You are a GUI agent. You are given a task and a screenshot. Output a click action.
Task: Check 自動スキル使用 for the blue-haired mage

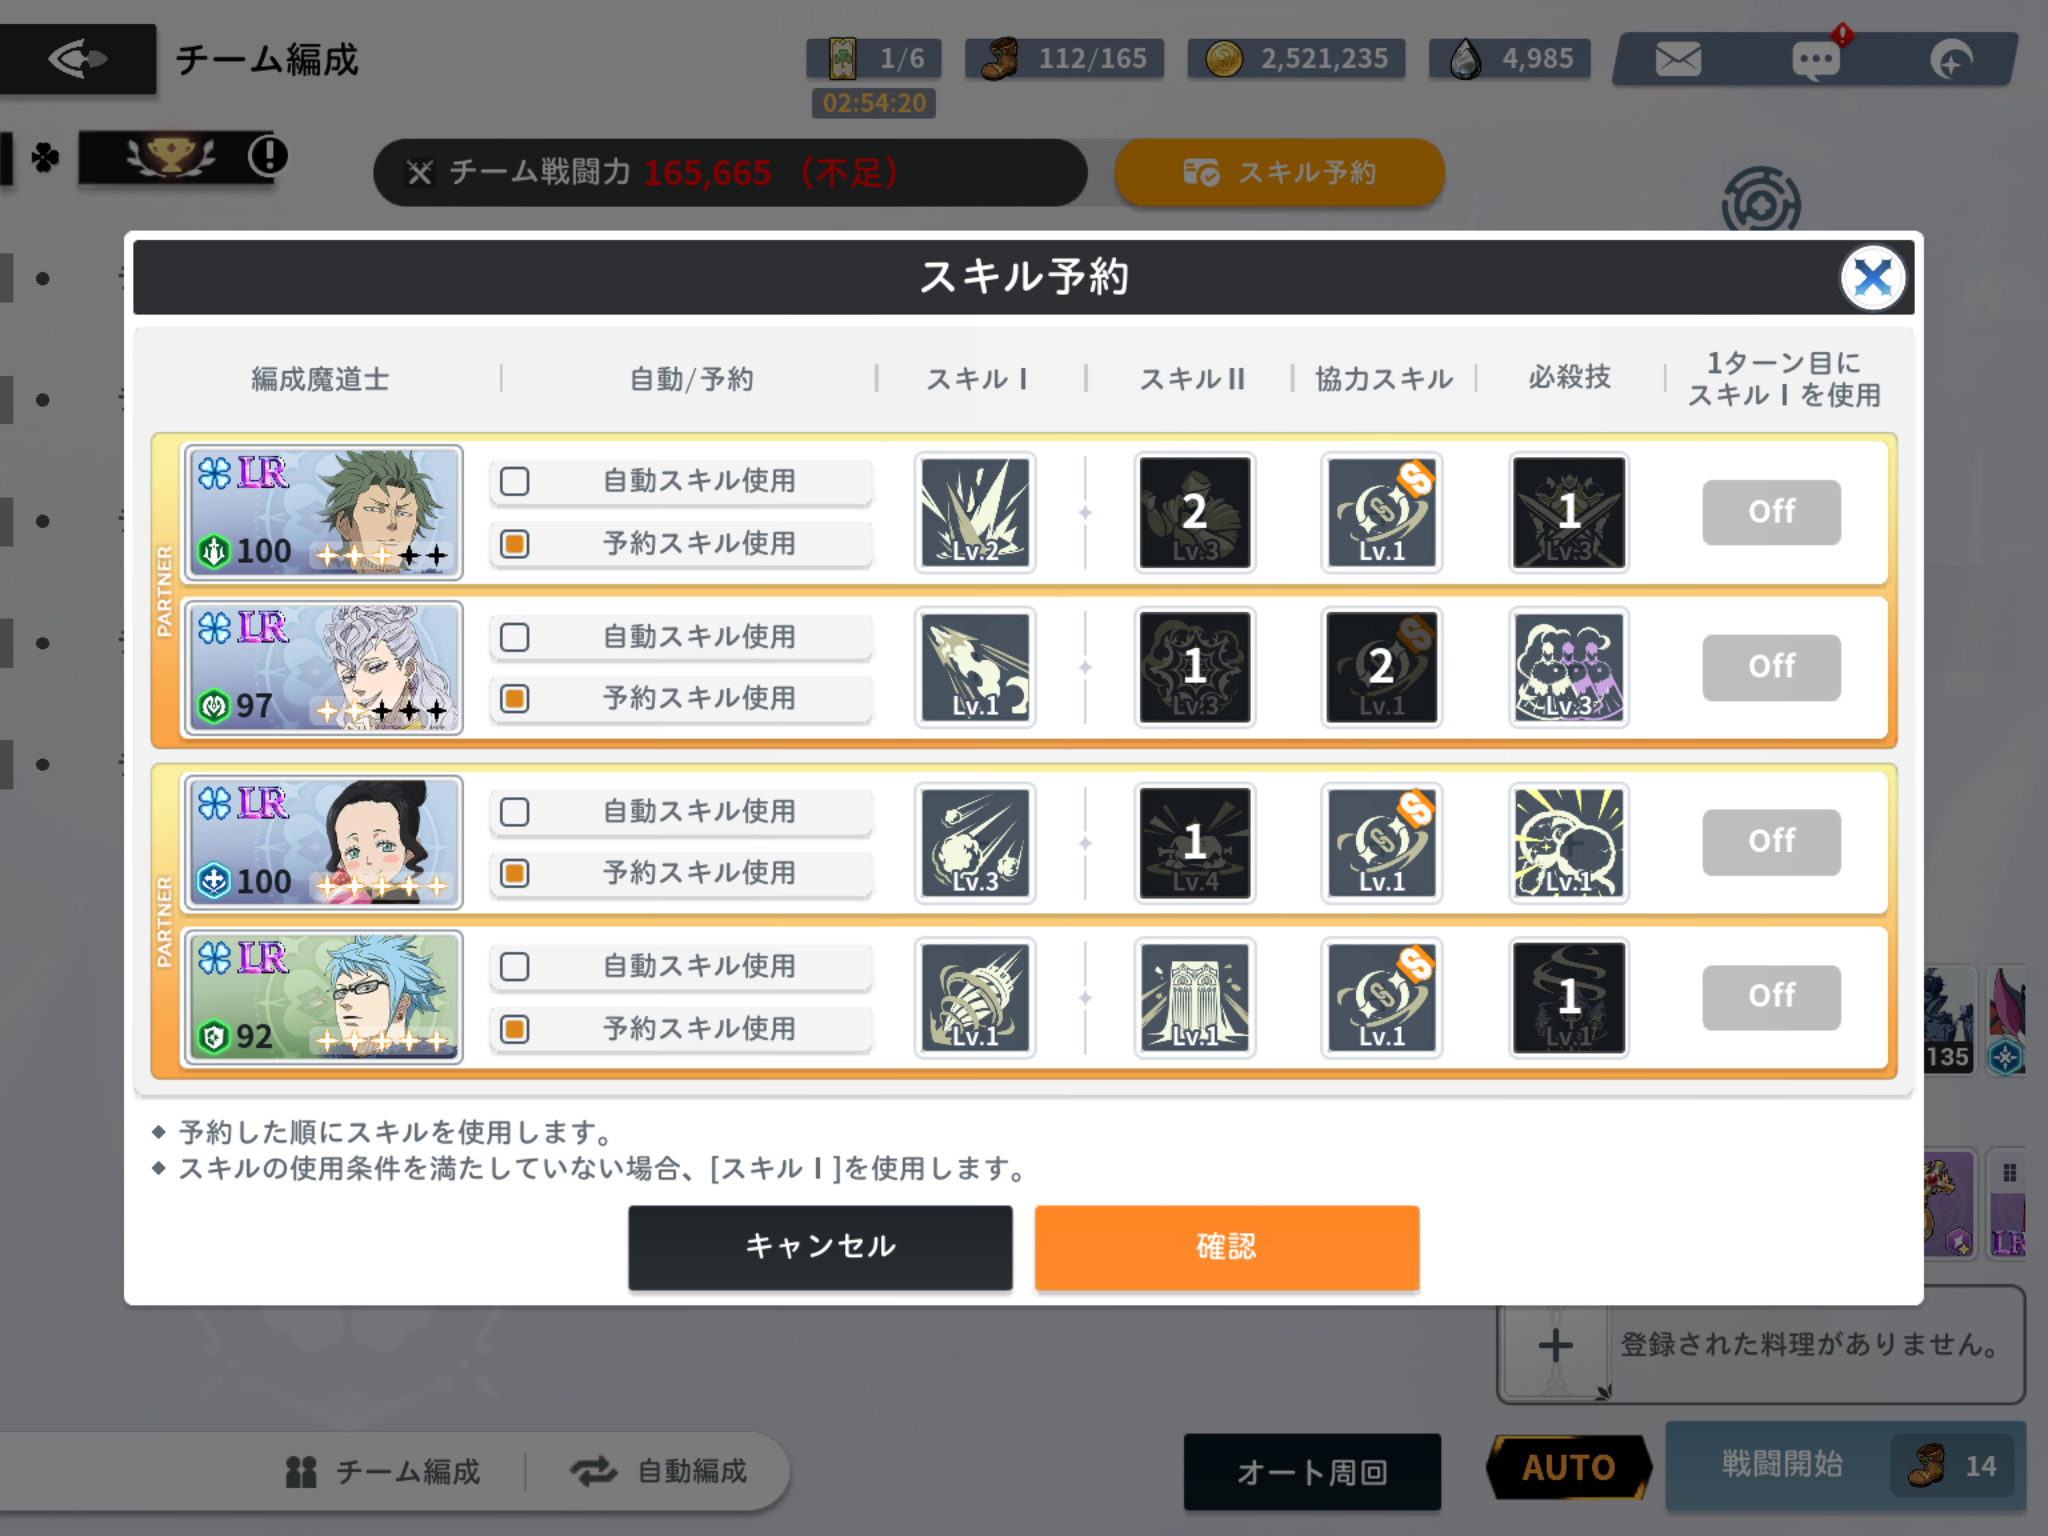514,967
